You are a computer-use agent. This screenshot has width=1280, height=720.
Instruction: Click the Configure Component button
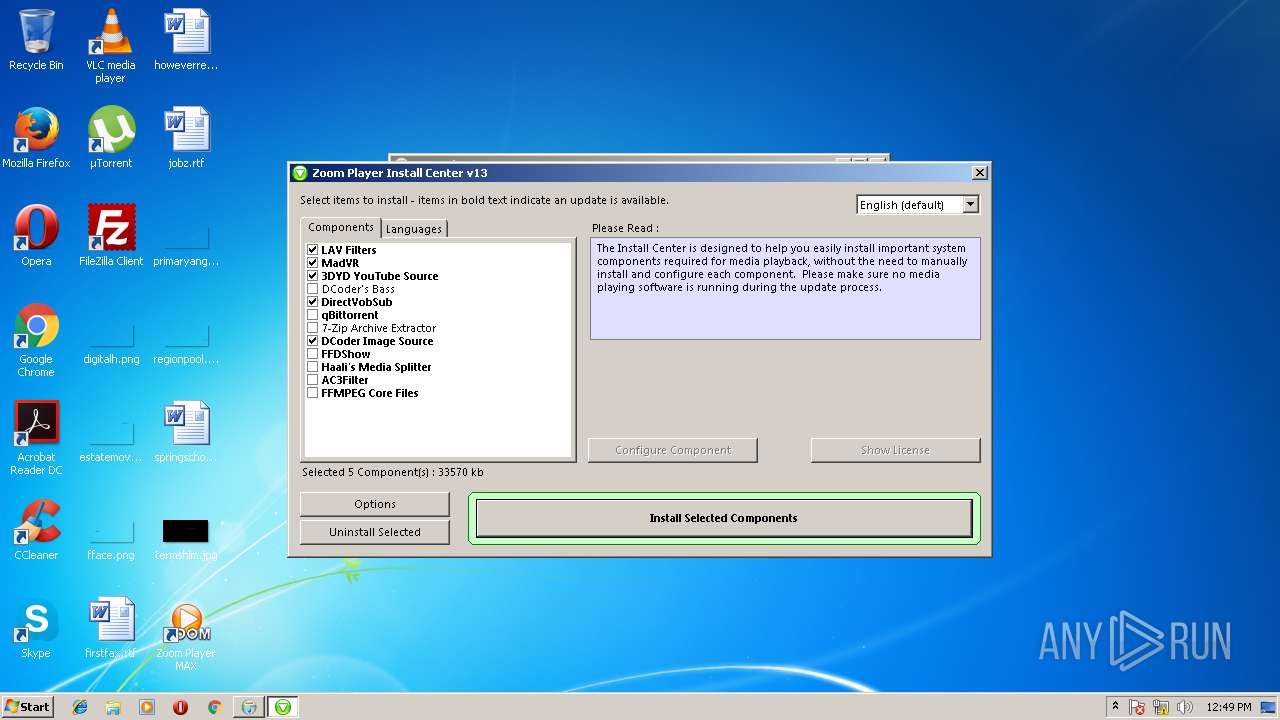pyautogui.click(x=673, y=450)
